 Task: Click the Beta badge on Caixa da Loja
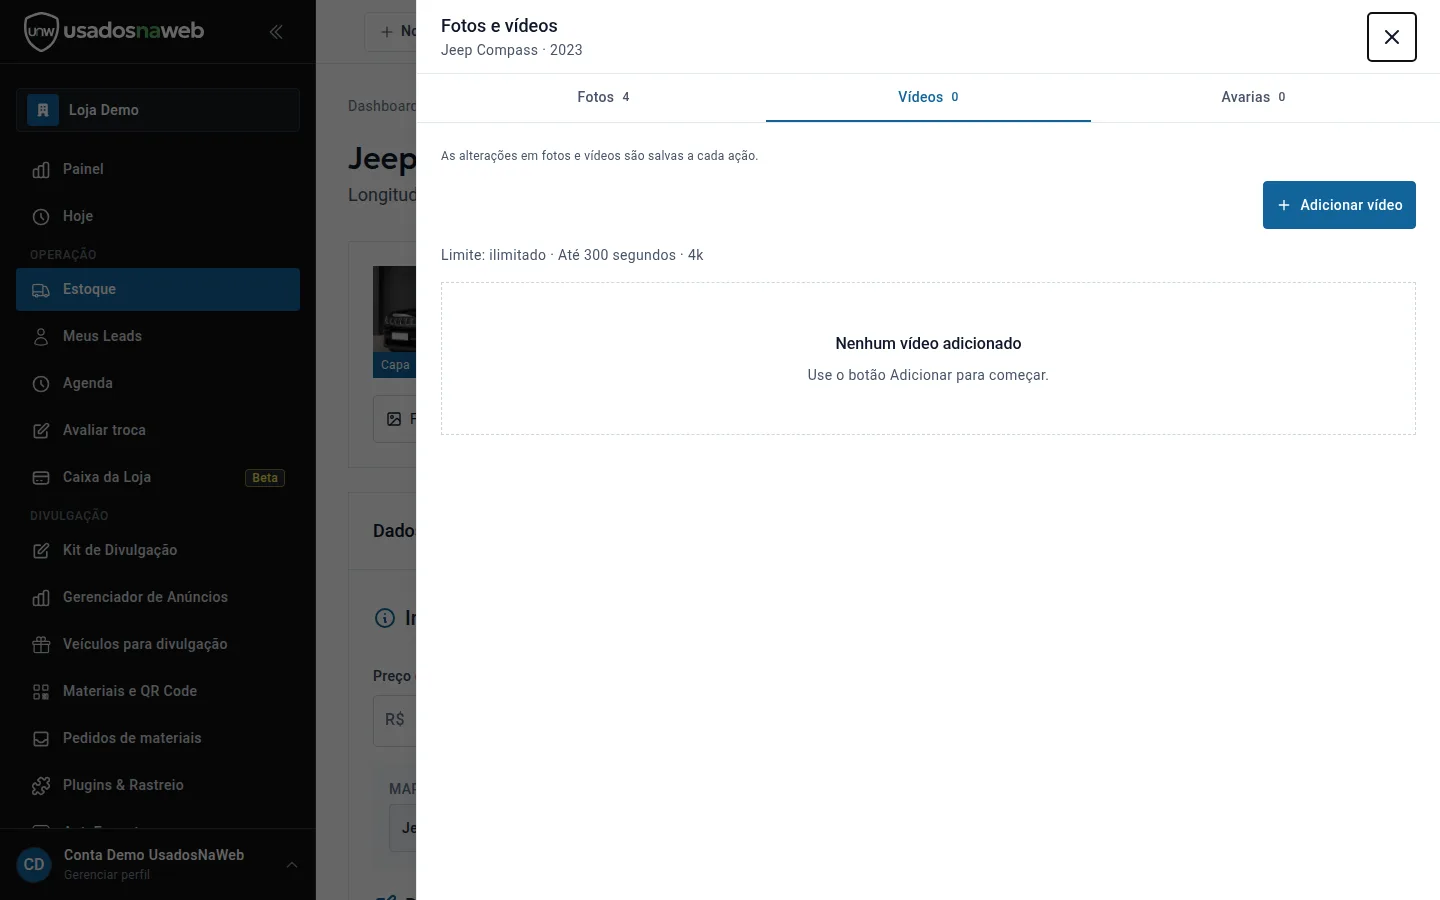(x=265, y=478)
